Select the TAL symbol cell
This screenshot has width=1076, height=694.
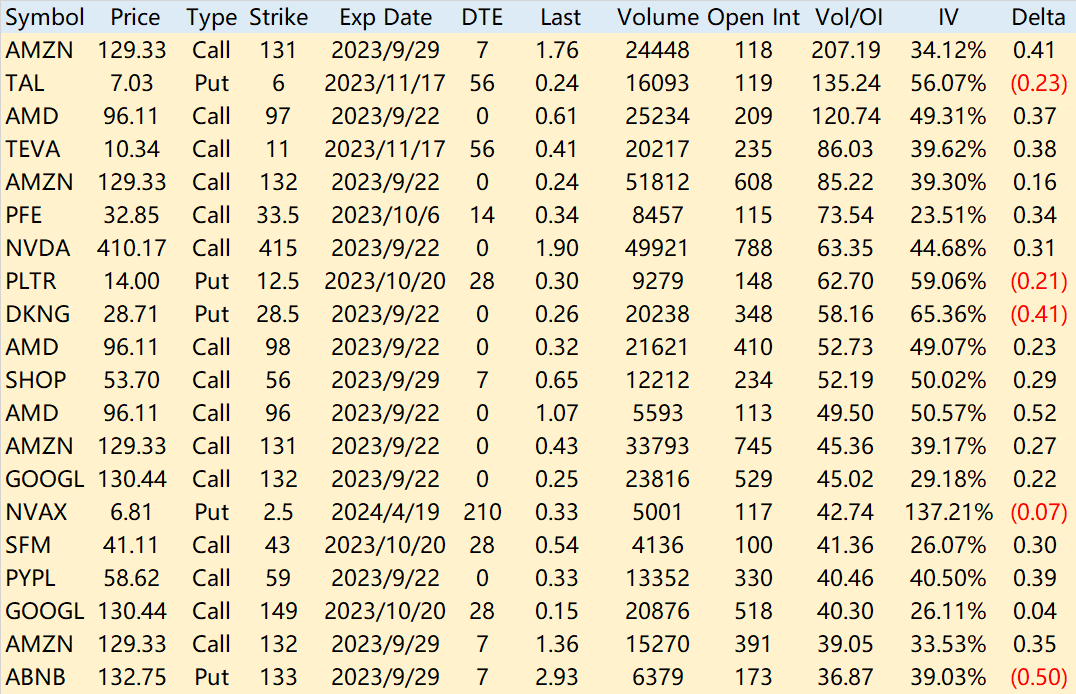(25, 83)
